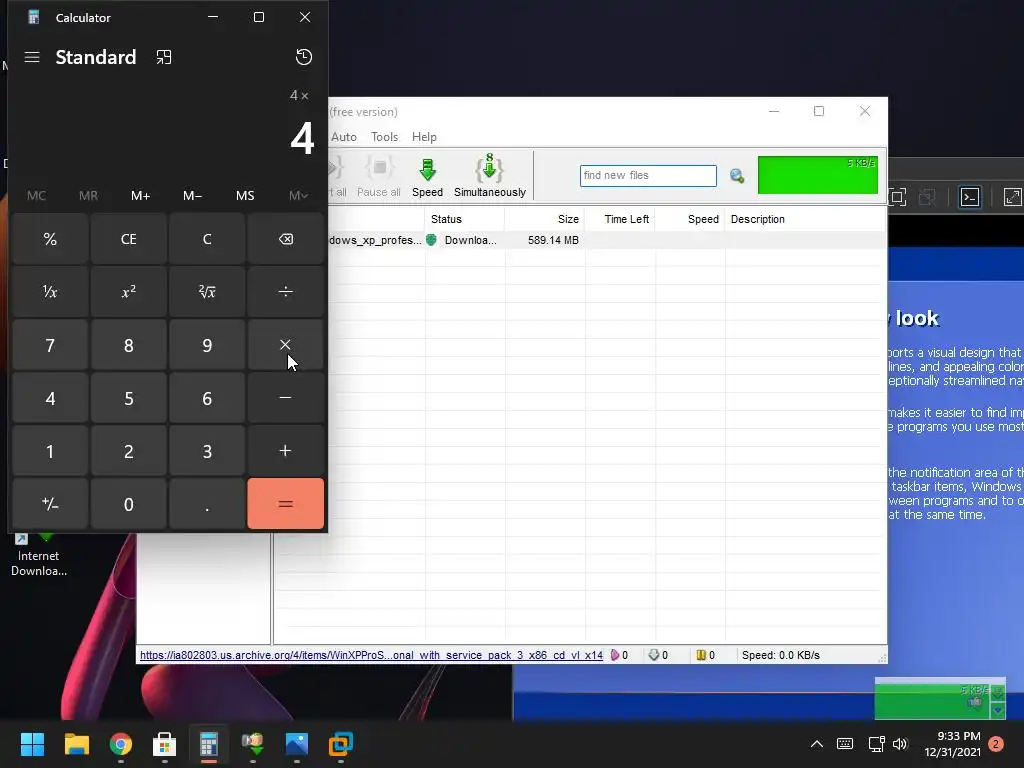Click the notification badge showing 2
1024x768 pixels.
click(x=996, y=744)
